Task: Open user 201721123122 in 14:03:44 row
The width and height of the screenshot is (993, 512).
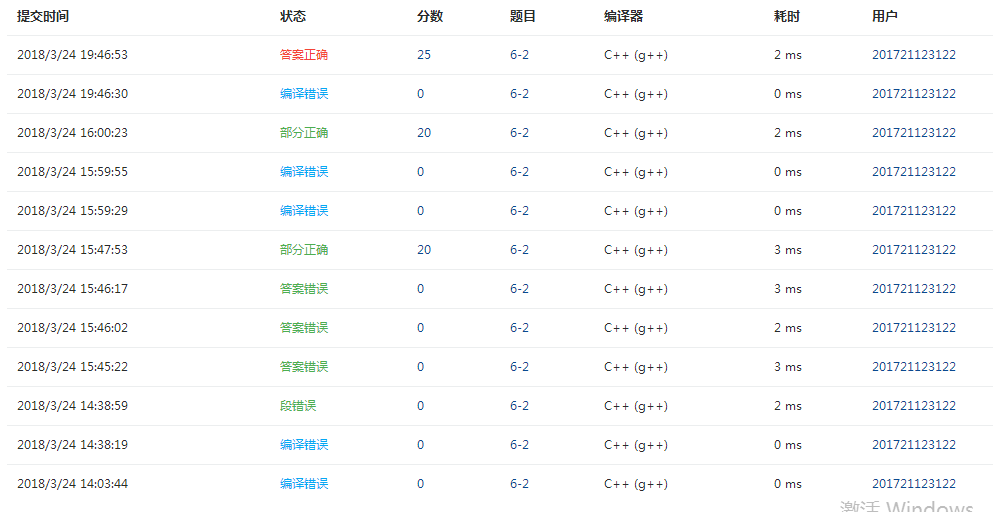Action: (x=914, y=483)
